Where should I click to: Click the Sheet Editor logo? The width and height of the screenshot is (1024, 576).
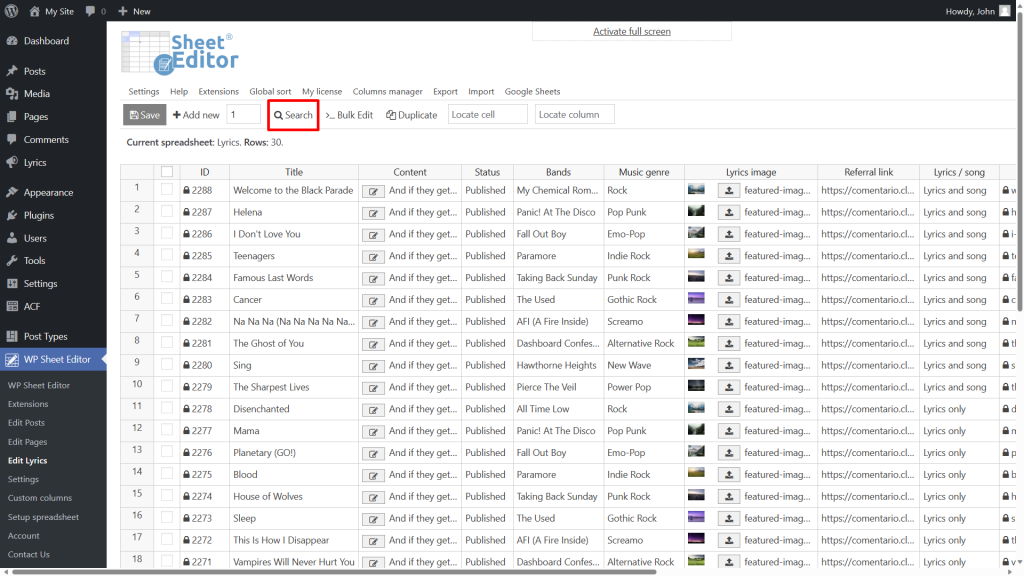point(180,53)
